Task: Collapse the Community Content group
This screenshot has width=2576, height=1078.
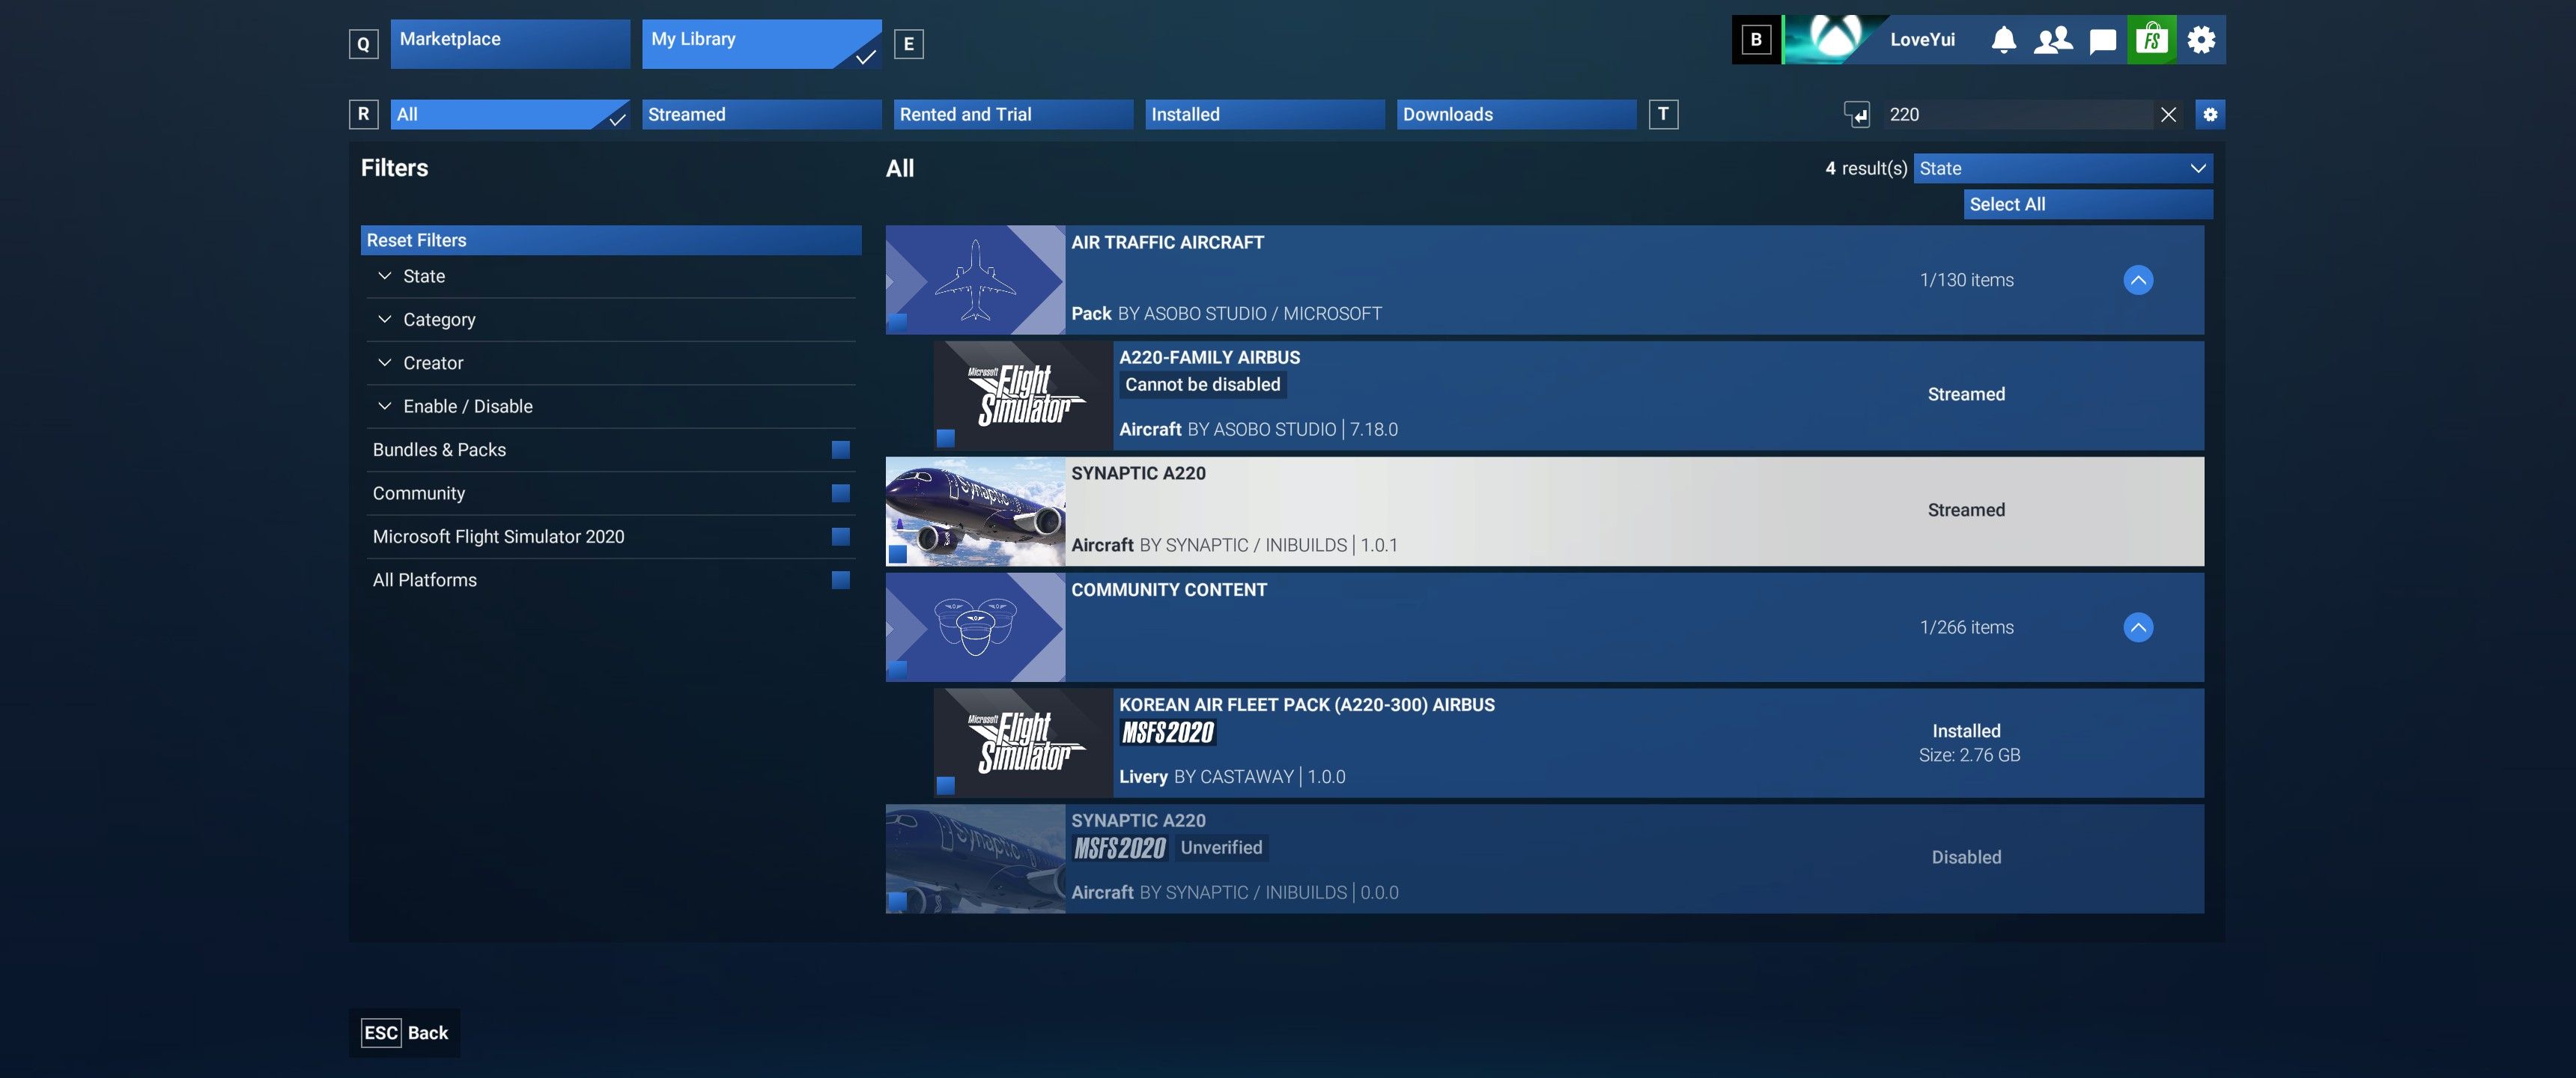Action: tap(2138, 627)
